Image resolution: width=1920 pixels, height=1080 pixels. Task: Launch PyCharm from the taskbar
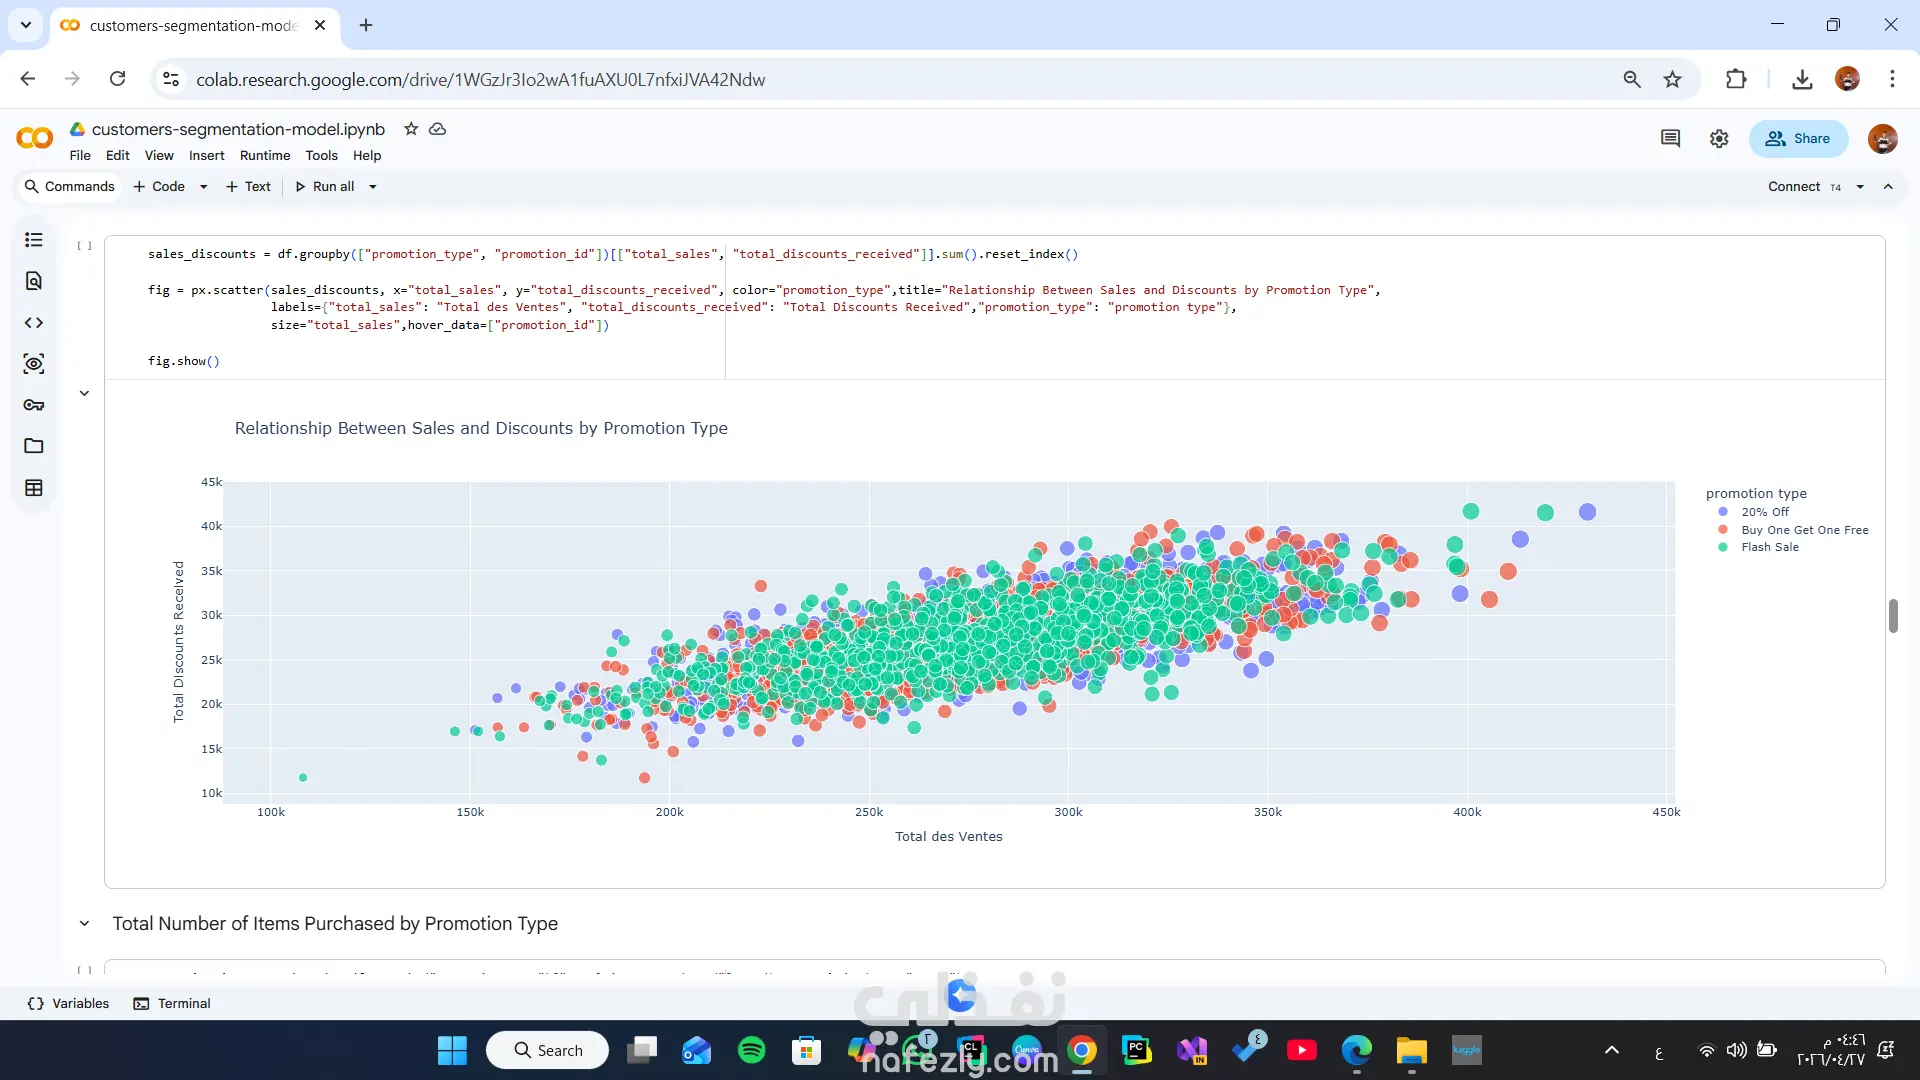pyautogui.click(x=1136, y=1050)
